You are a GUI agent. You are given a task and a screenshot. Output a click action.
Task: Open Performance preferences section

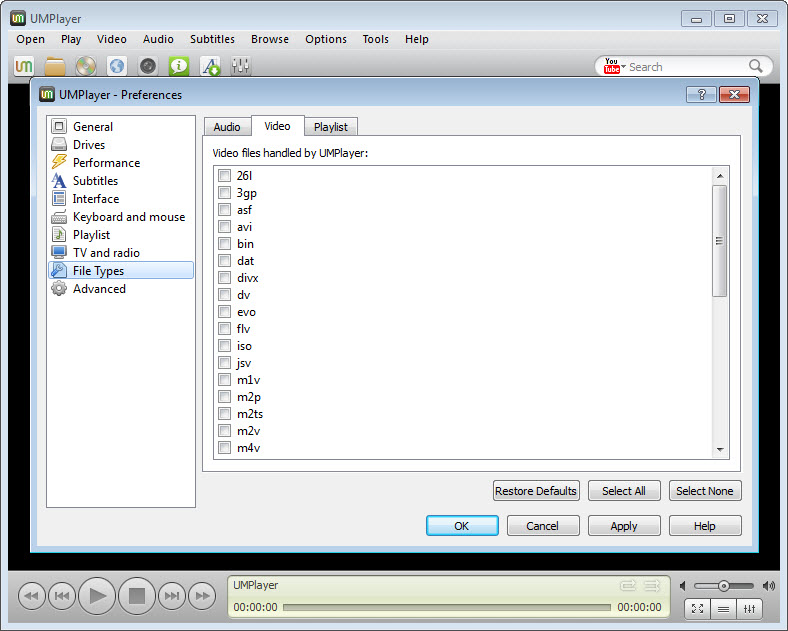(x=121, y=163)
